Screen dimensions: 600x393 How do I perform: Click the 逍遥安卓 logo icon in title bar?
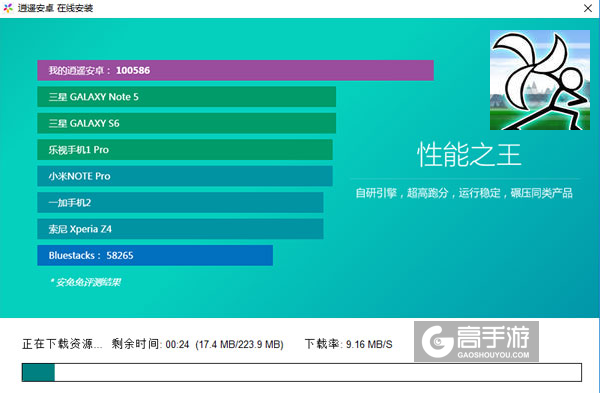pos(8,8)
